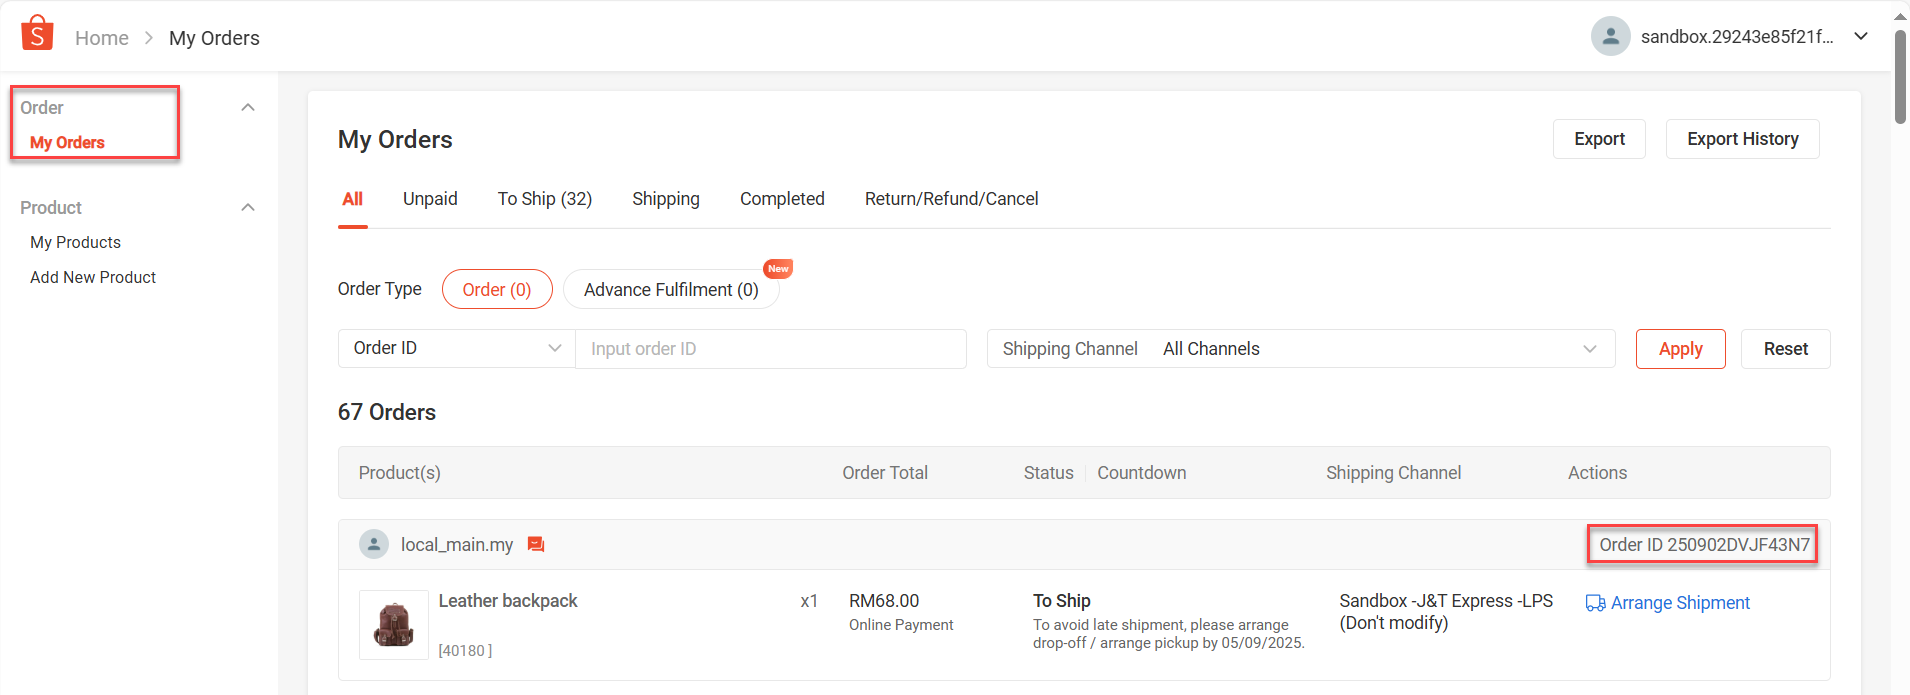This screenshot has width=1910, height=695.
Task: Click the Shopee logo icon
Action: [37, 33]
